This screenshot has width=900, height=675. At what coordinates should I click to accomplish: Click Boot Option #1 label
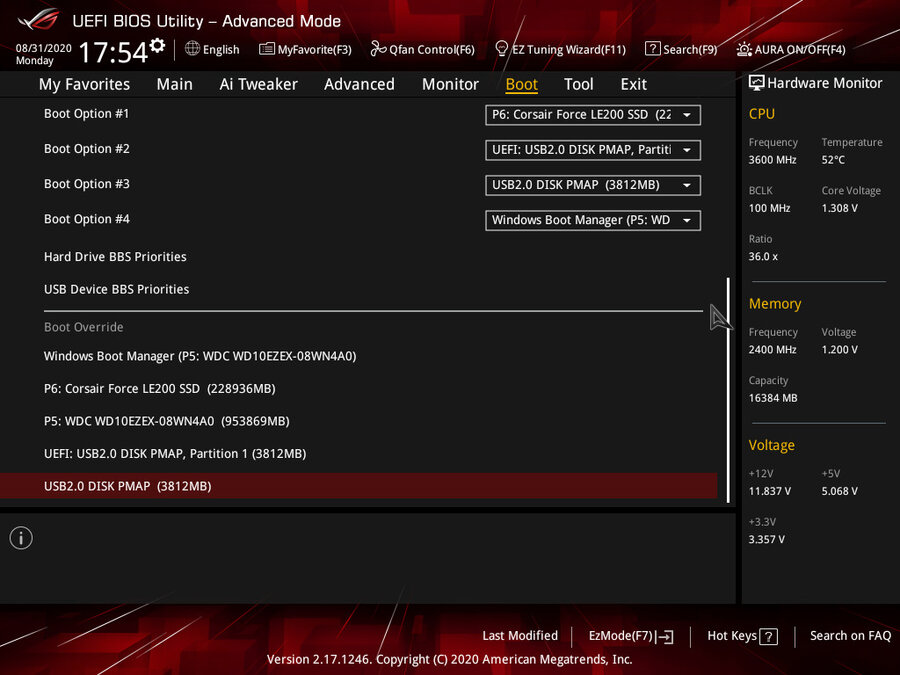point(87,114)
